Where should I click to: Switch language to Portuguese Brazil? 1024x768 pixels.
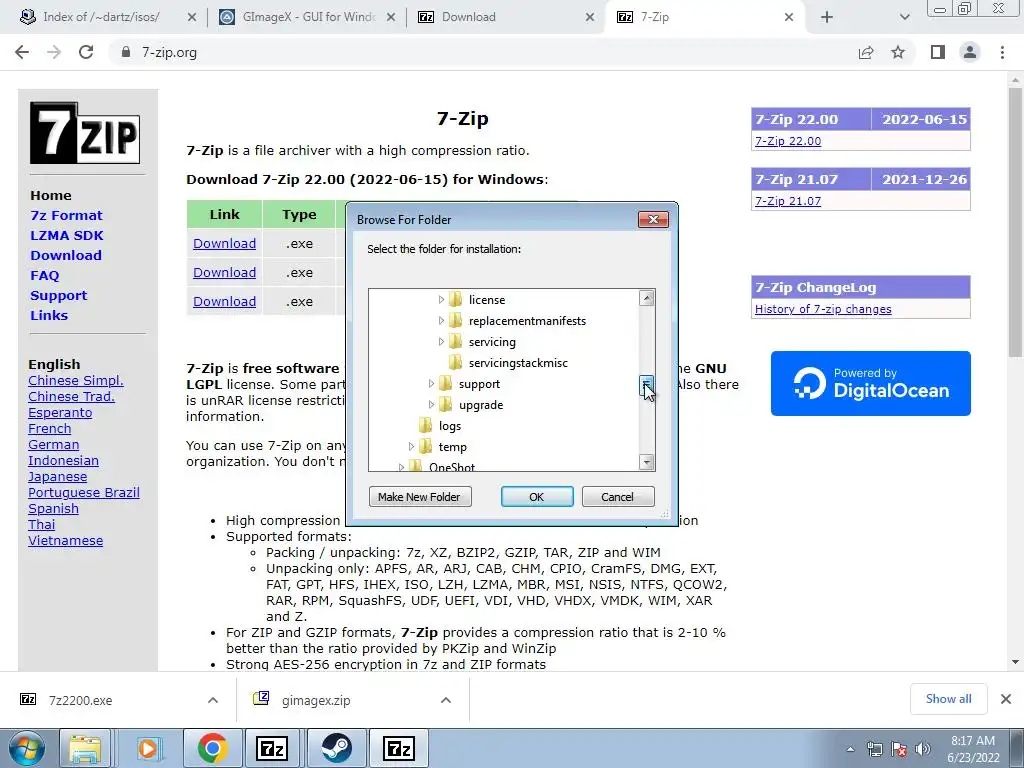pos(84,492)
